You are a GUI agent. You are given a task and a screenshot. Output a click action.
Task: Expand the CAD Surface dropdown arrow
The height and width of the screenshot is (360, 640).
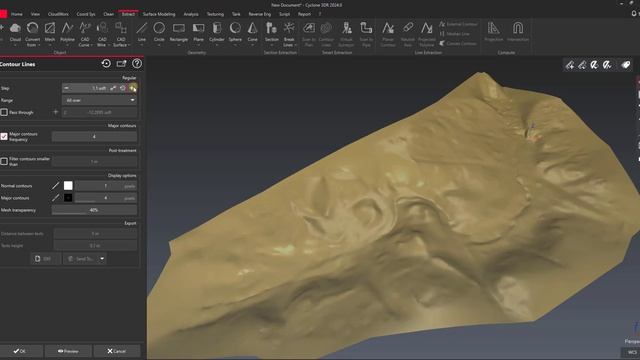pyautogui.click(x=129, y=45)
